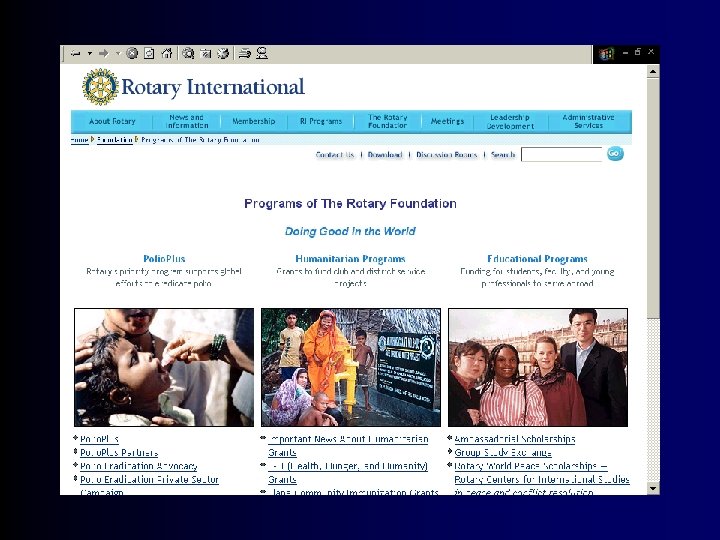
Task: Open the Administrative Services menu
Action: pos(588,121)
